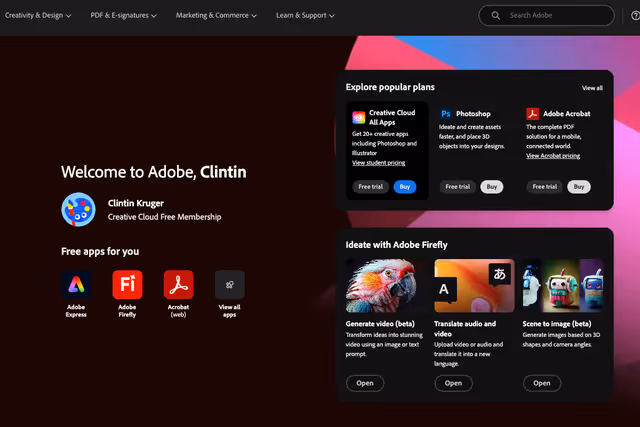The height and width of the screenshot is (427, 640).
Task: Click the Translate audio and video thumbnail
Action: tap(474, 286)
